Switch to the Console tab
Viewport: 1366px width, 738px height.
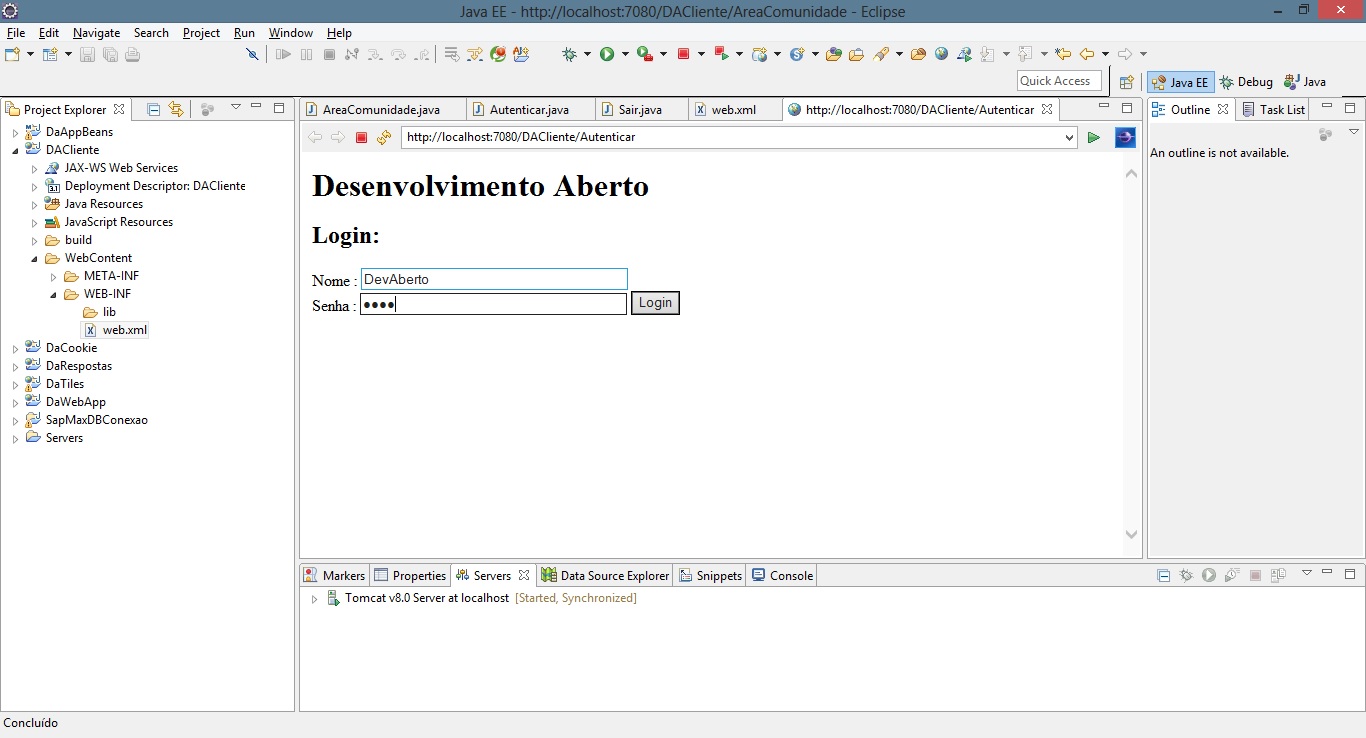783,575
